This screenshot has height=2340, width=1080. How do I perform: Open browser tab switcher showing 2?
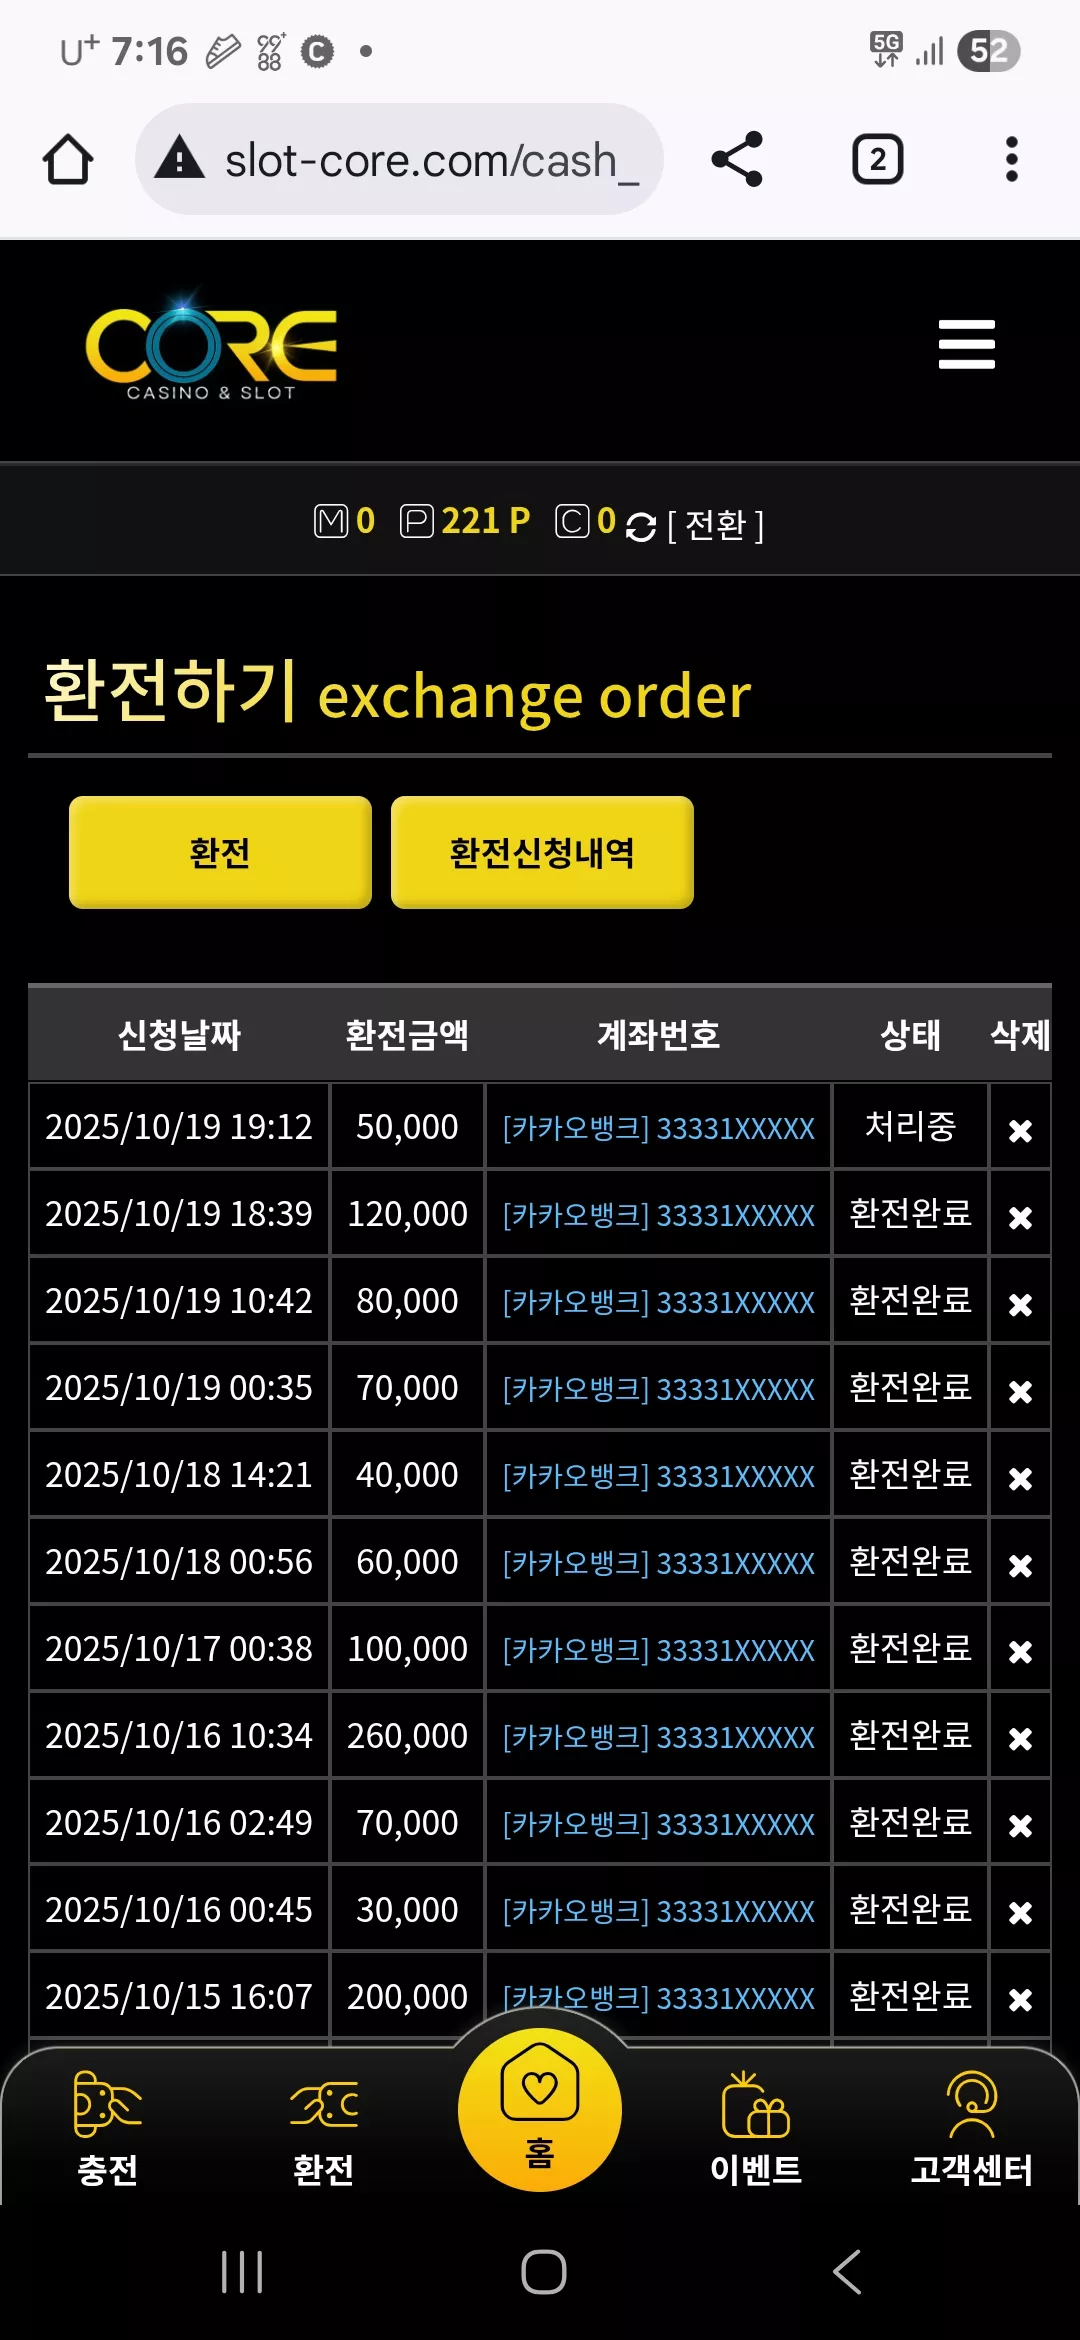877,159
